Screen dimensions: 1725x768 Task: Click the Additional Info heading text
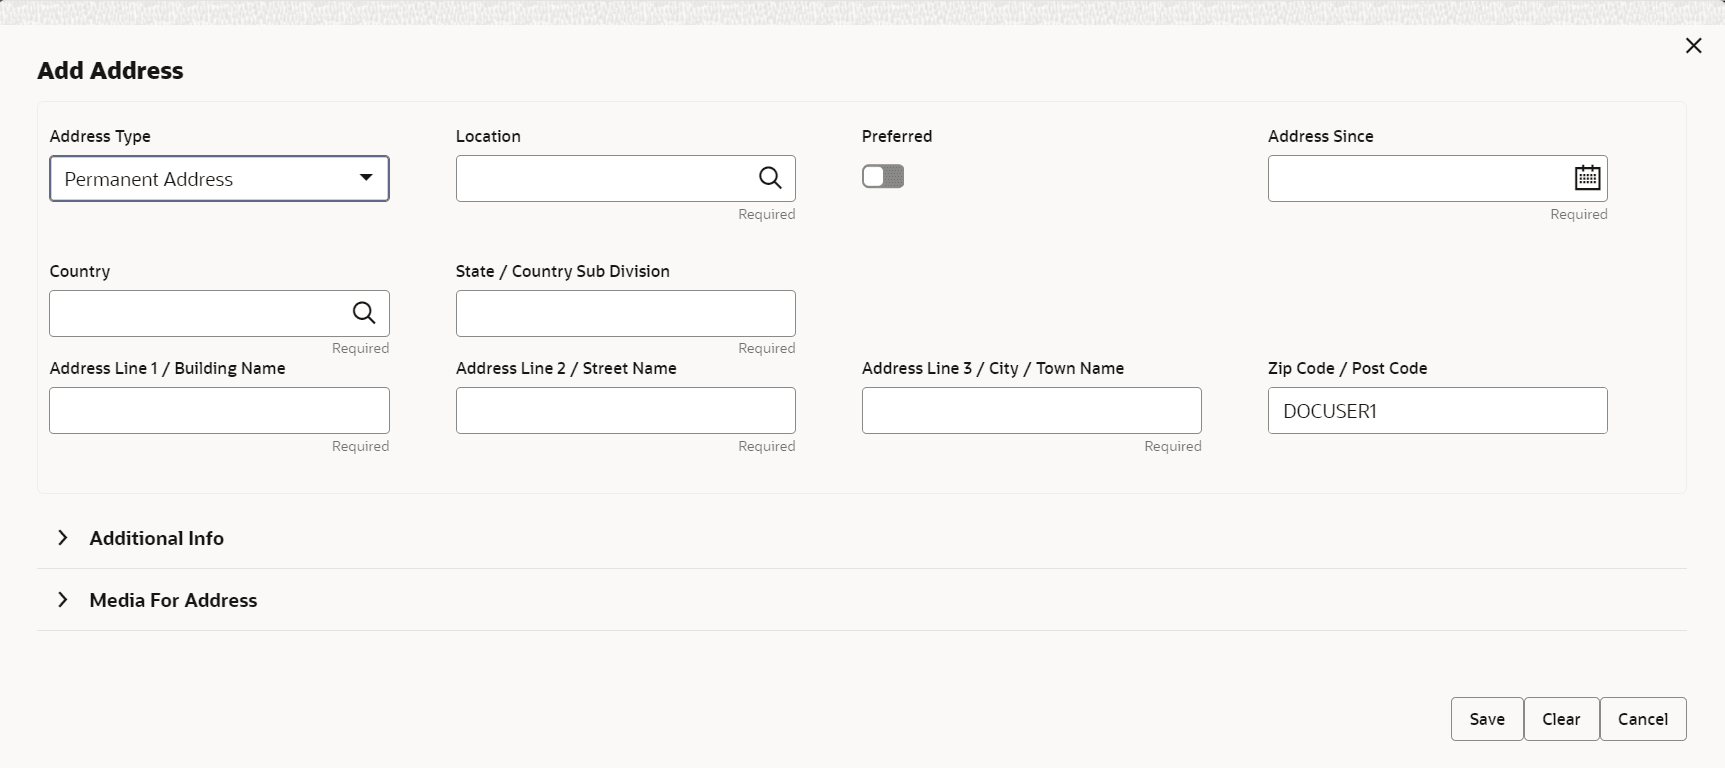click(157, 538)
